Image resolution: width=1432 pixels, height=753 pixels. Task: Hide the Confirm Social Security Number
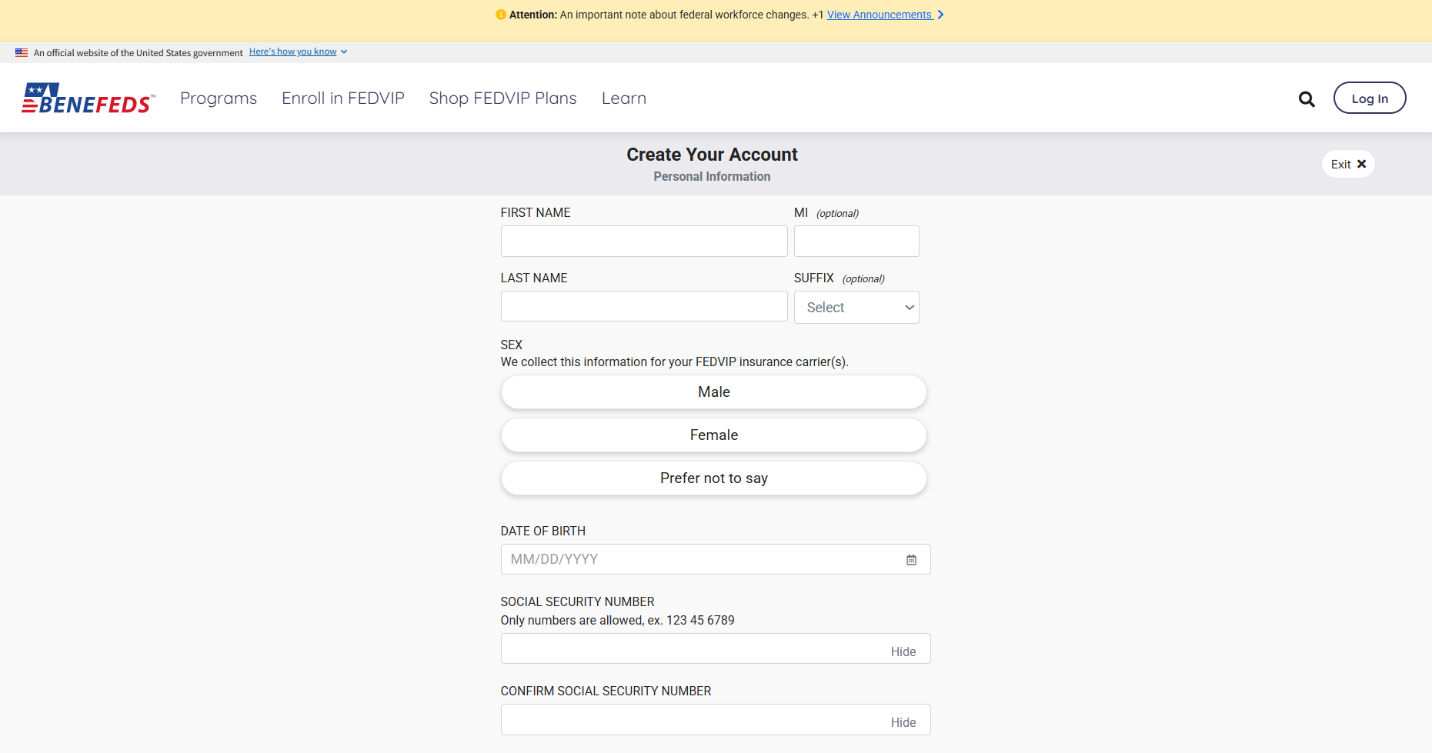click(903, 722)
